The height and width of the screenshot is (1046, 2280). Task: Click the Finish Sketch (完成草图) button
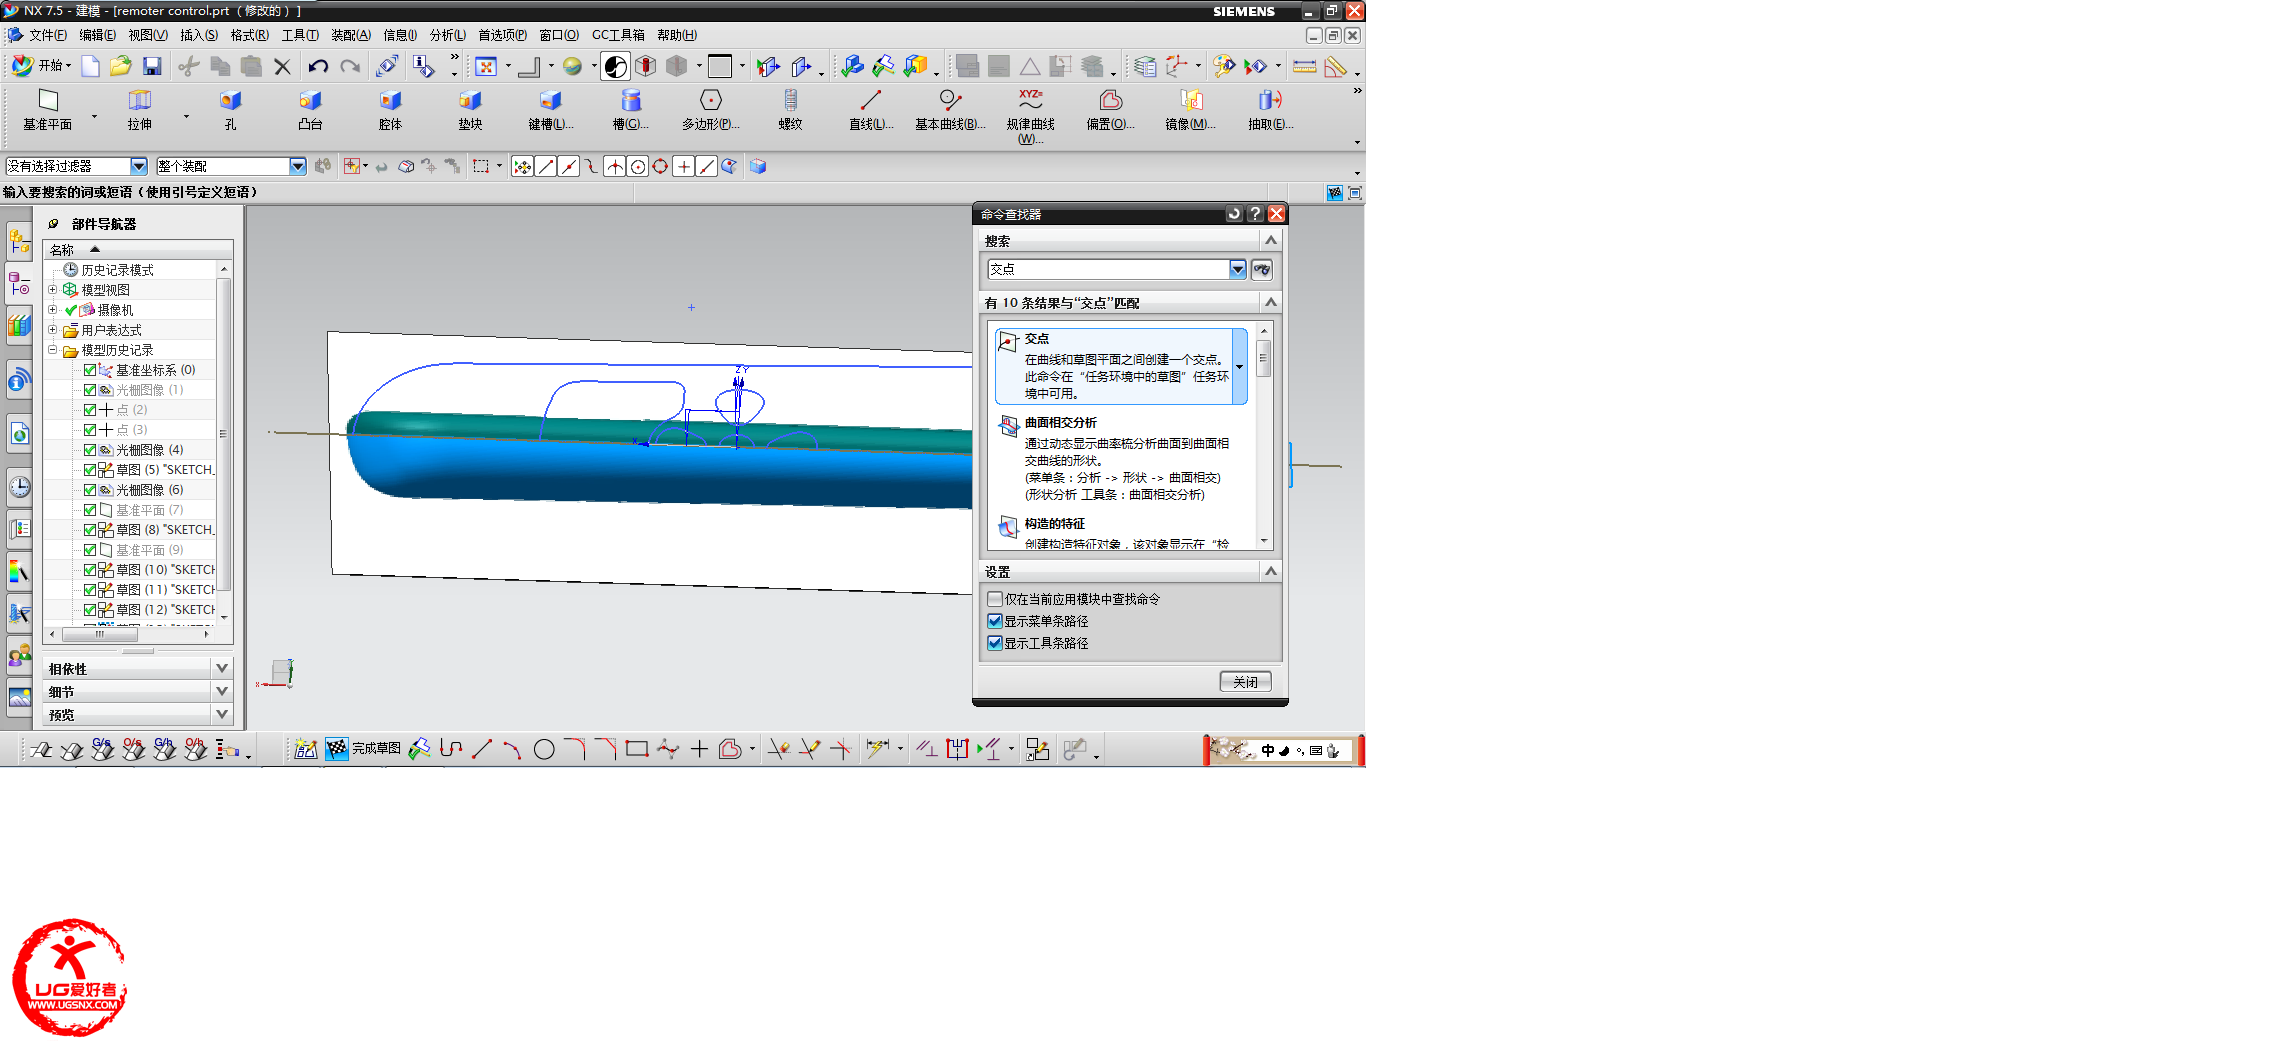(364, 749)
